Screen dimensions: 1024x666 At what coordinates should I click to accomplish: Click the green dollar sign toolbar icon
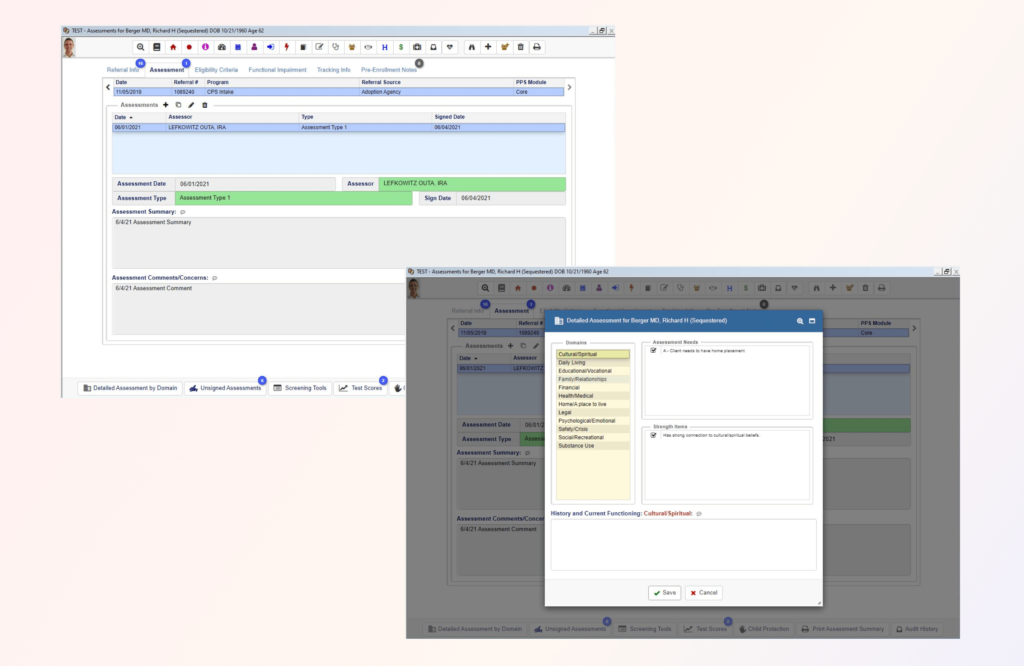pos(400,47)
